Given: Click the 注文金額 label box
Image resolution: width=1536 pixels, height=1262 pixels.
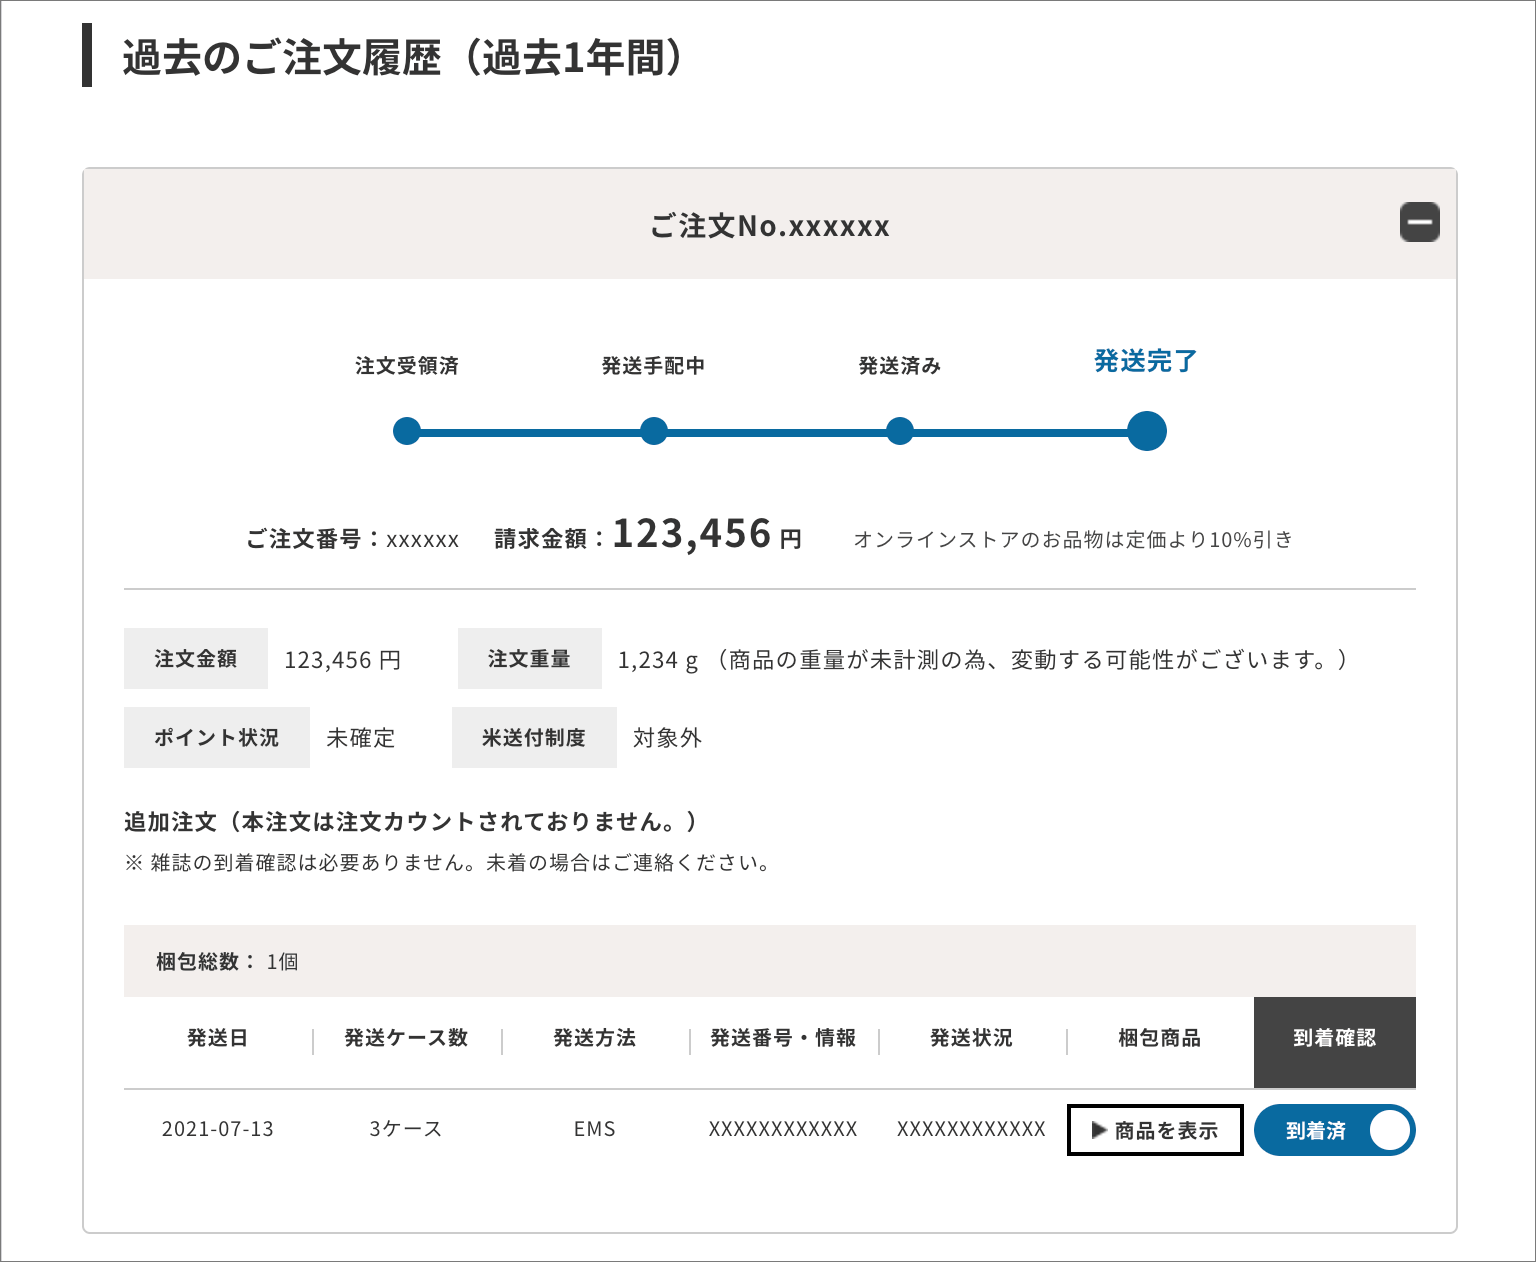Looking at the screenshot, I should click(x=196, y=659).
